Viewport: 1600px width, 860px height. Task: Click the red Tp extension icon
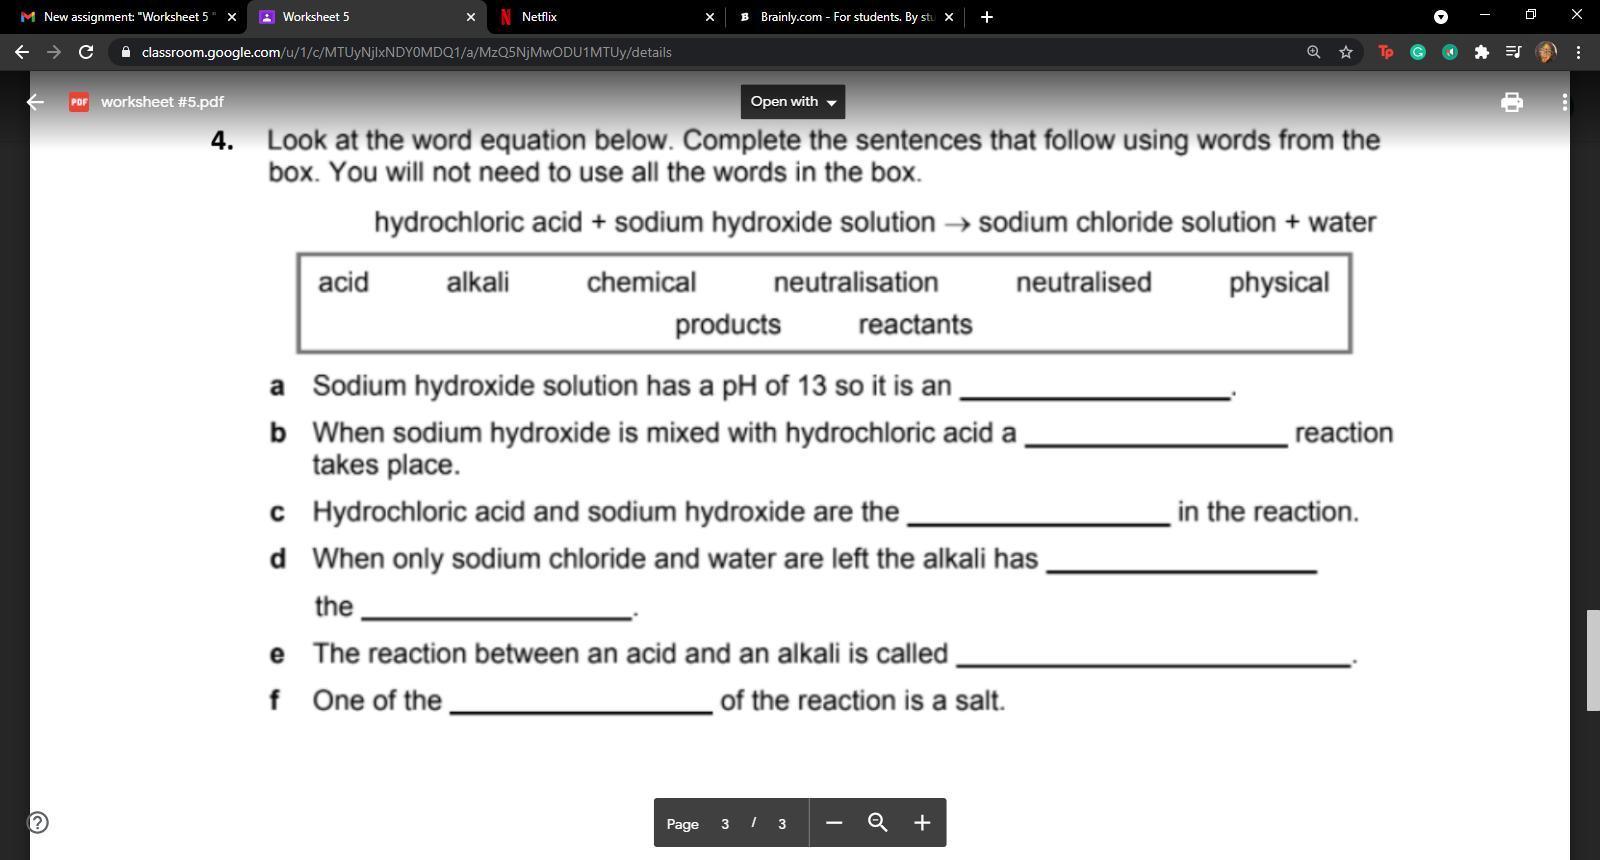click(x=1386, y=52)
